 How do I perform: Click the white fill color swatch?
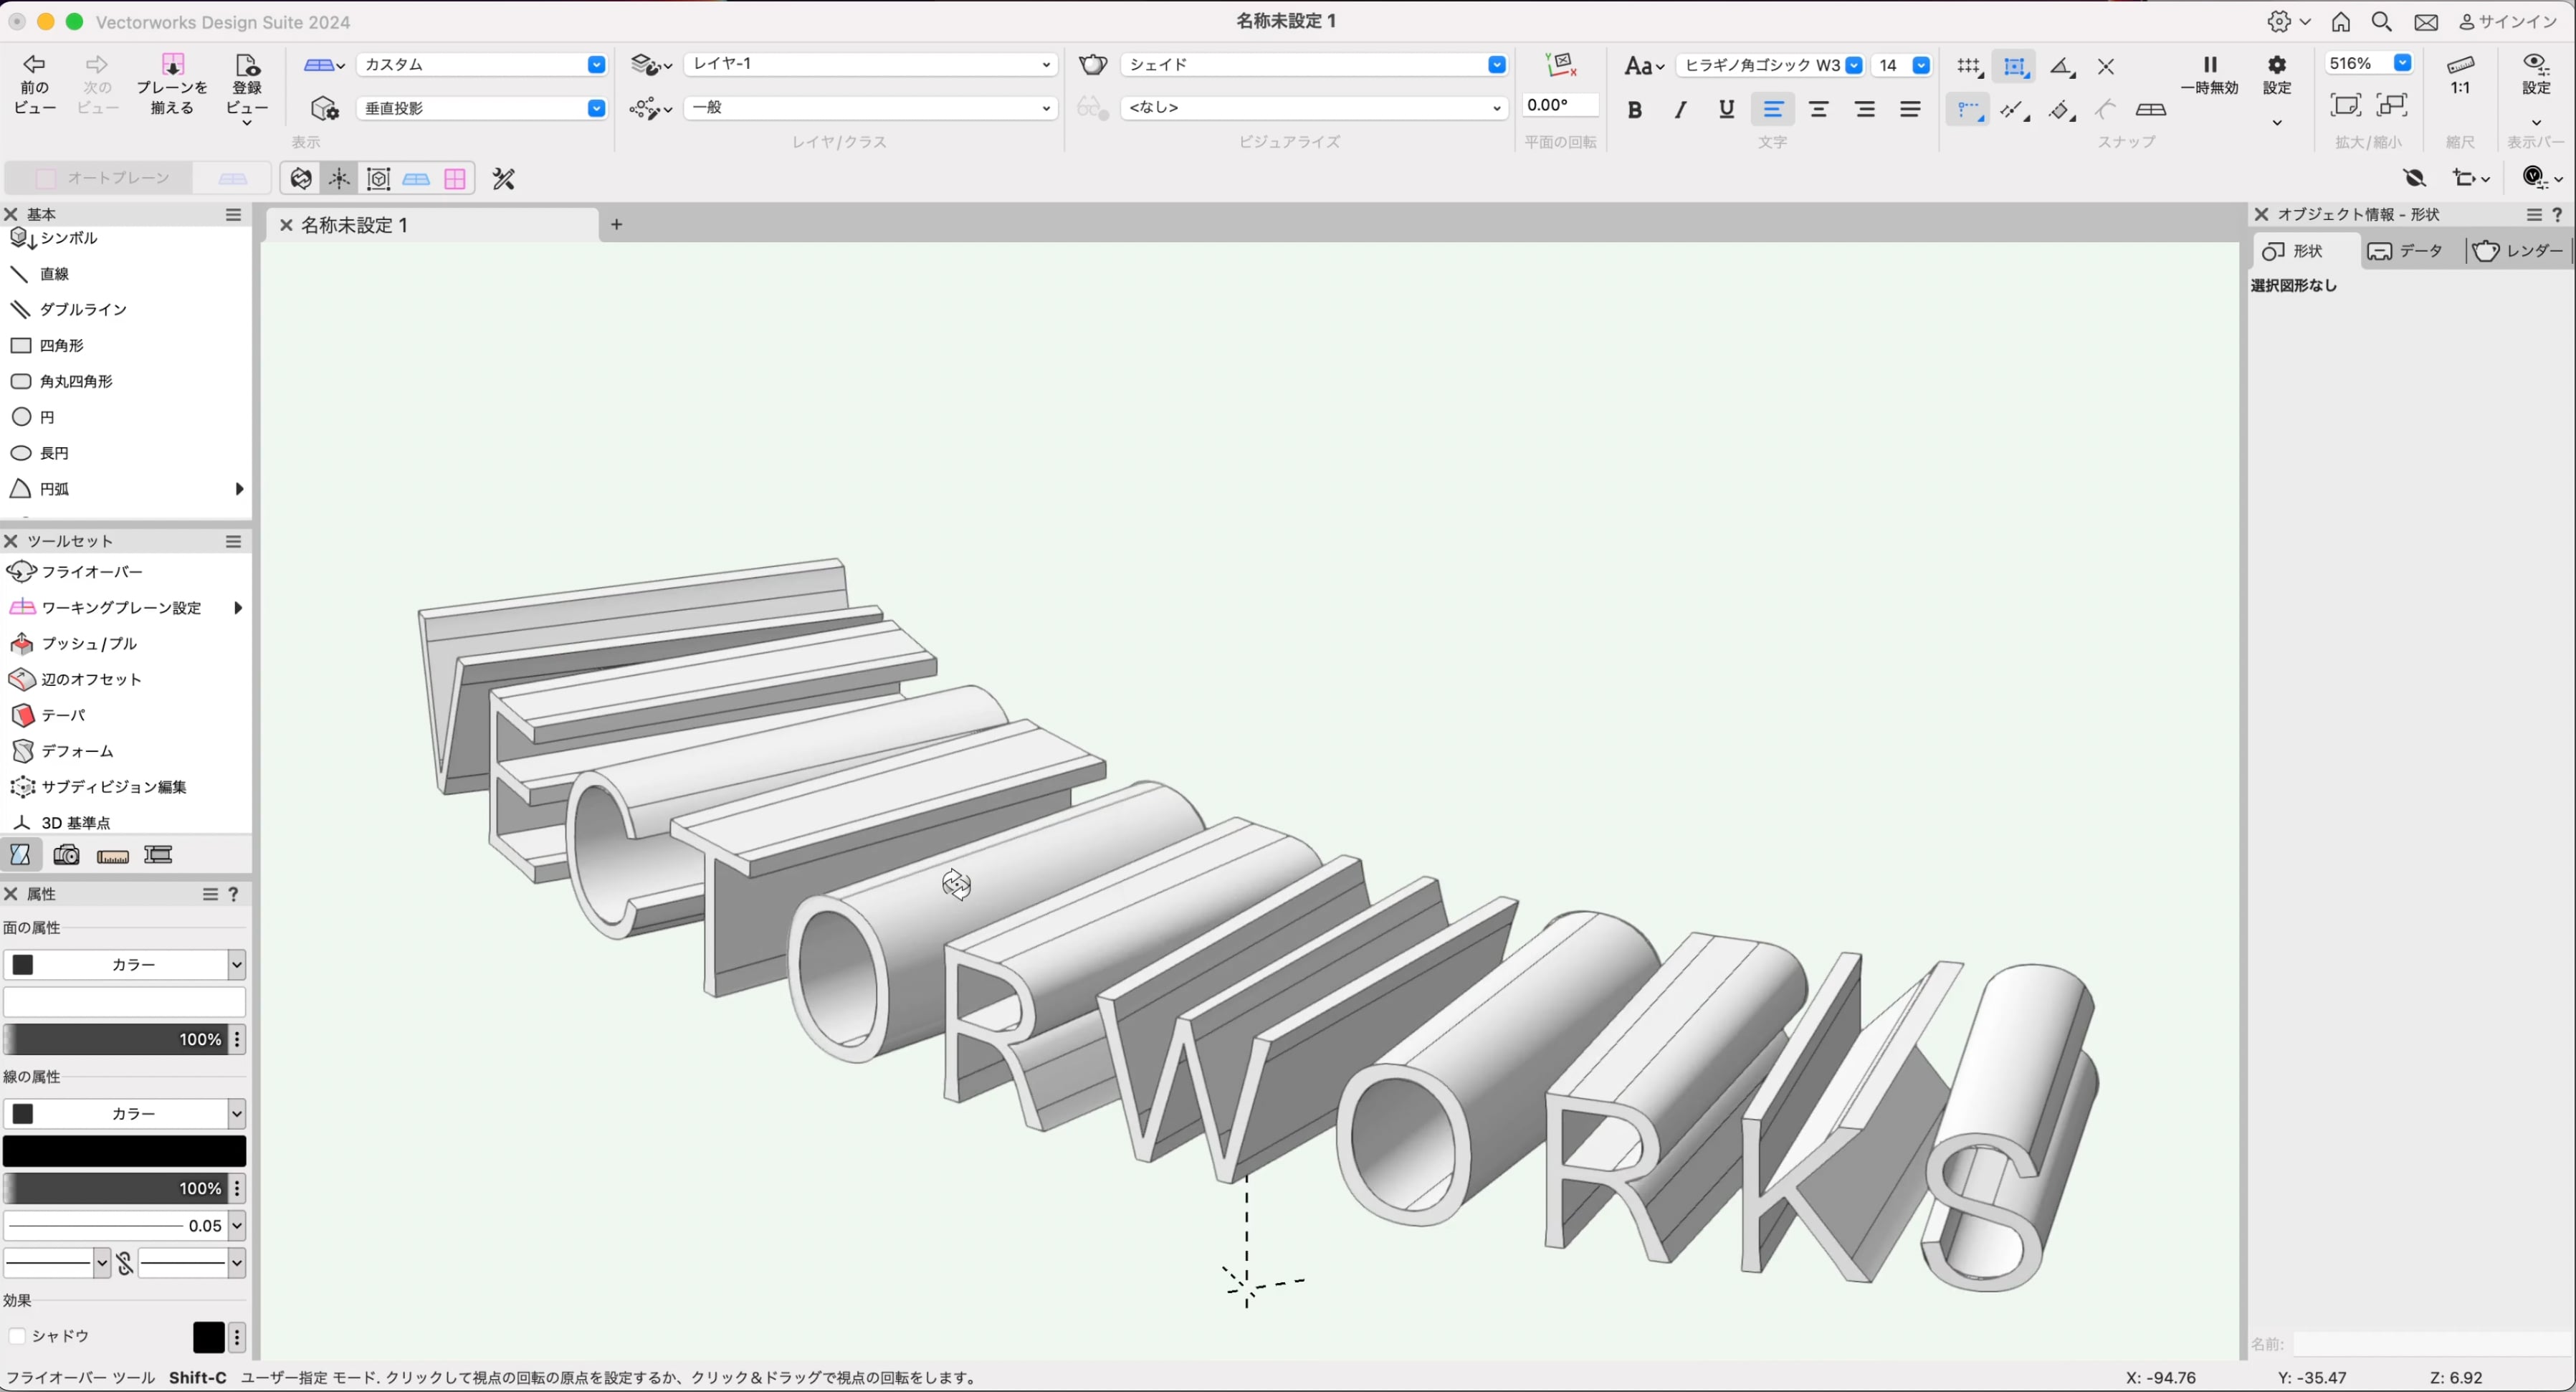click(x=124, y=1002)
